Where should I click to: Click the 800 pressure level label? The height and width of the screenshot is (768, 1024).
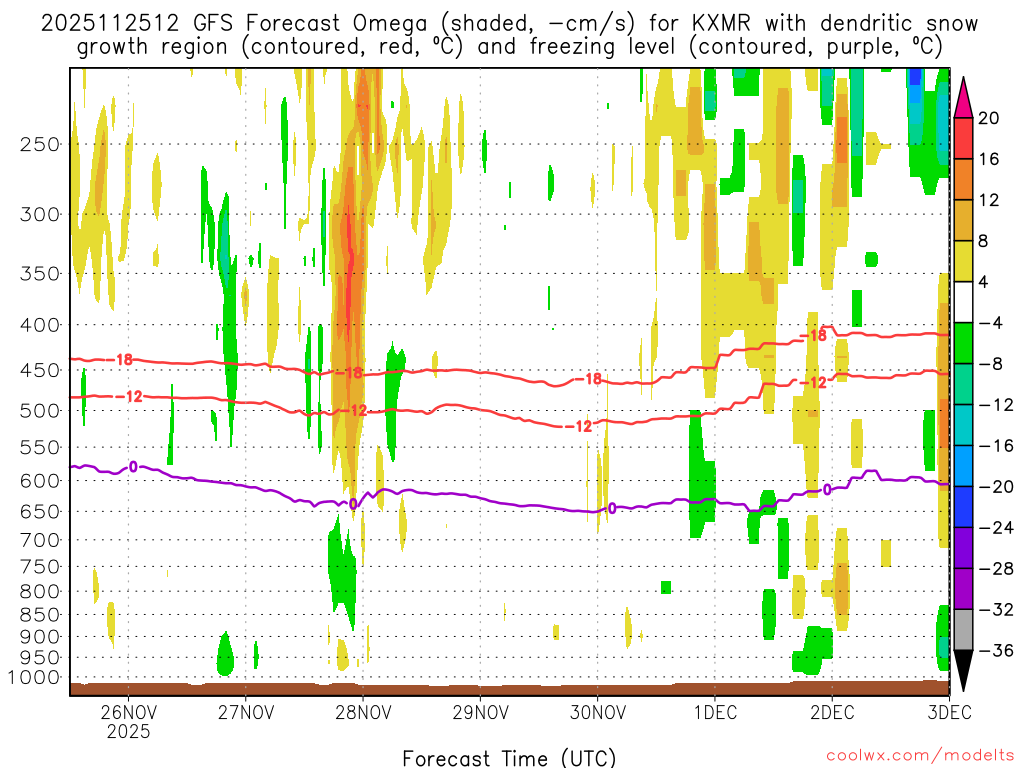40,592
